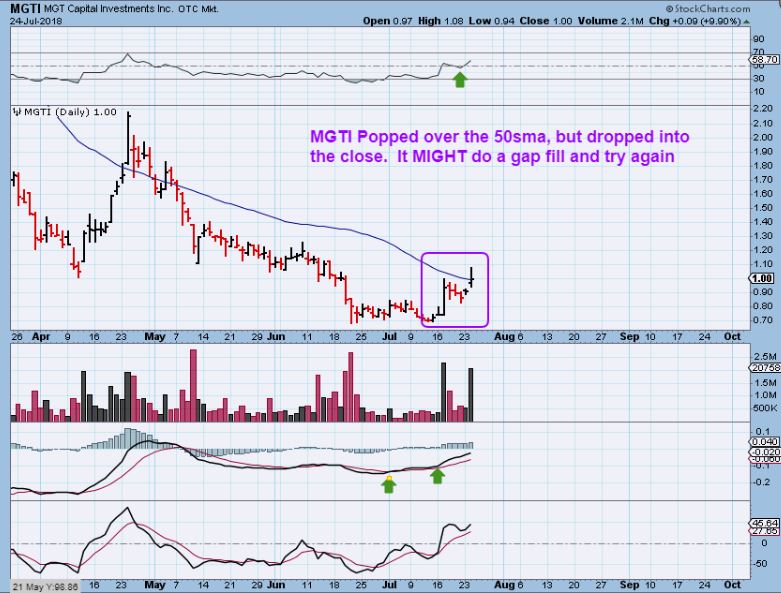Click the -50 label on bottom indicator axis
The width and height of the screenshot is (781, 593).
point(761,564)
